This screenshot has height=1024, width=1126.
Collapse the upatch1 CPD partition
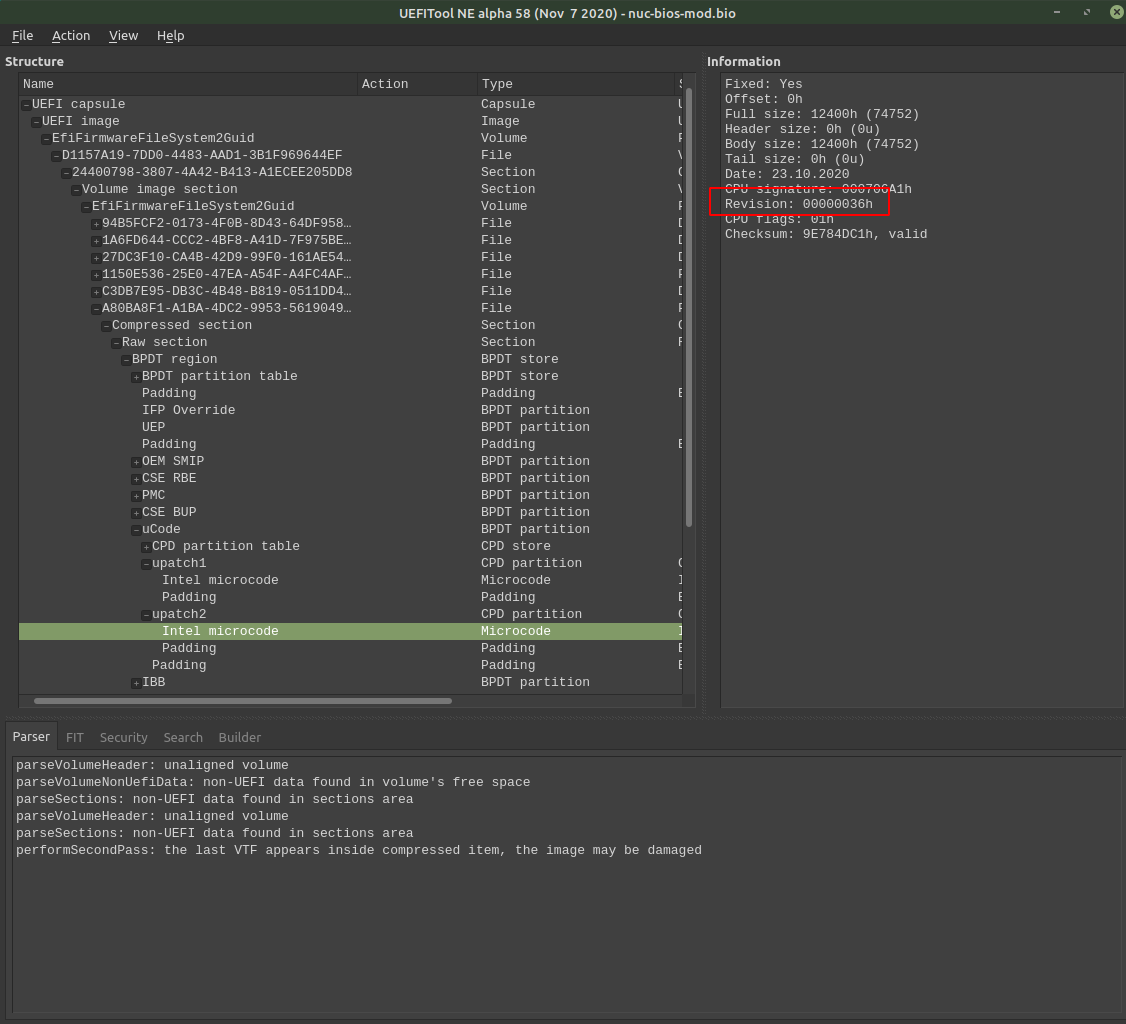click(x=146, y=564)
